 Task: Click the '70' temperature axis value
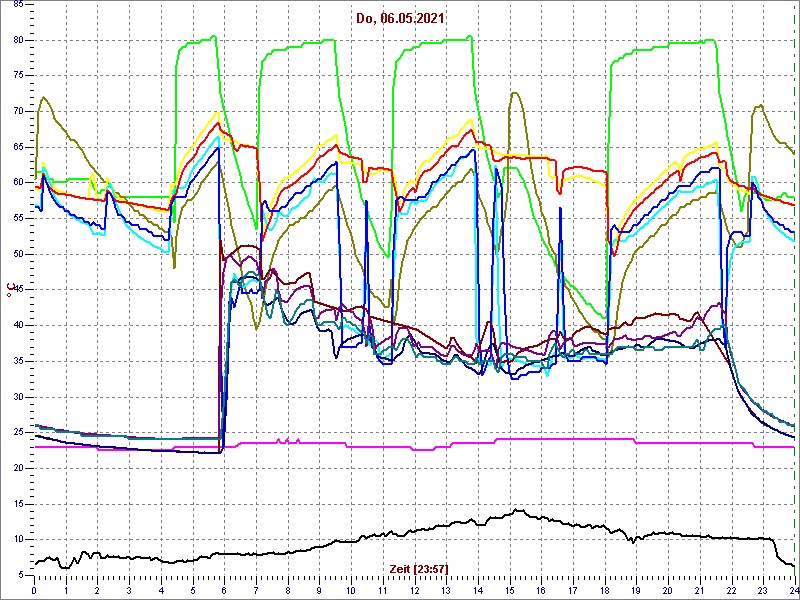coord(18,111)
